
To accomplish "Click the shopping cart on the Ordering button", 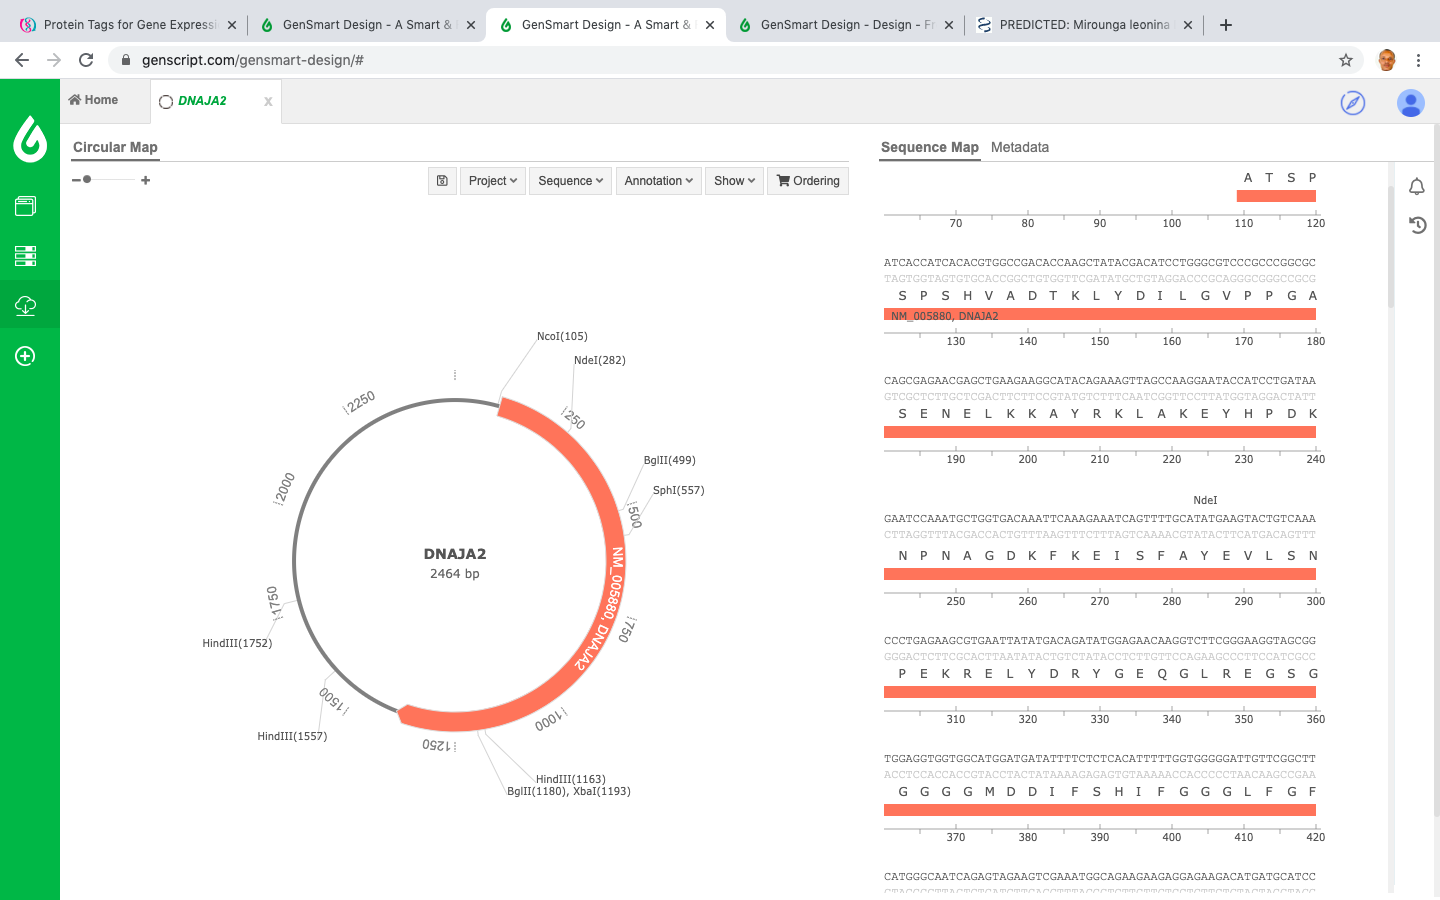I will [x=786, y=181].
